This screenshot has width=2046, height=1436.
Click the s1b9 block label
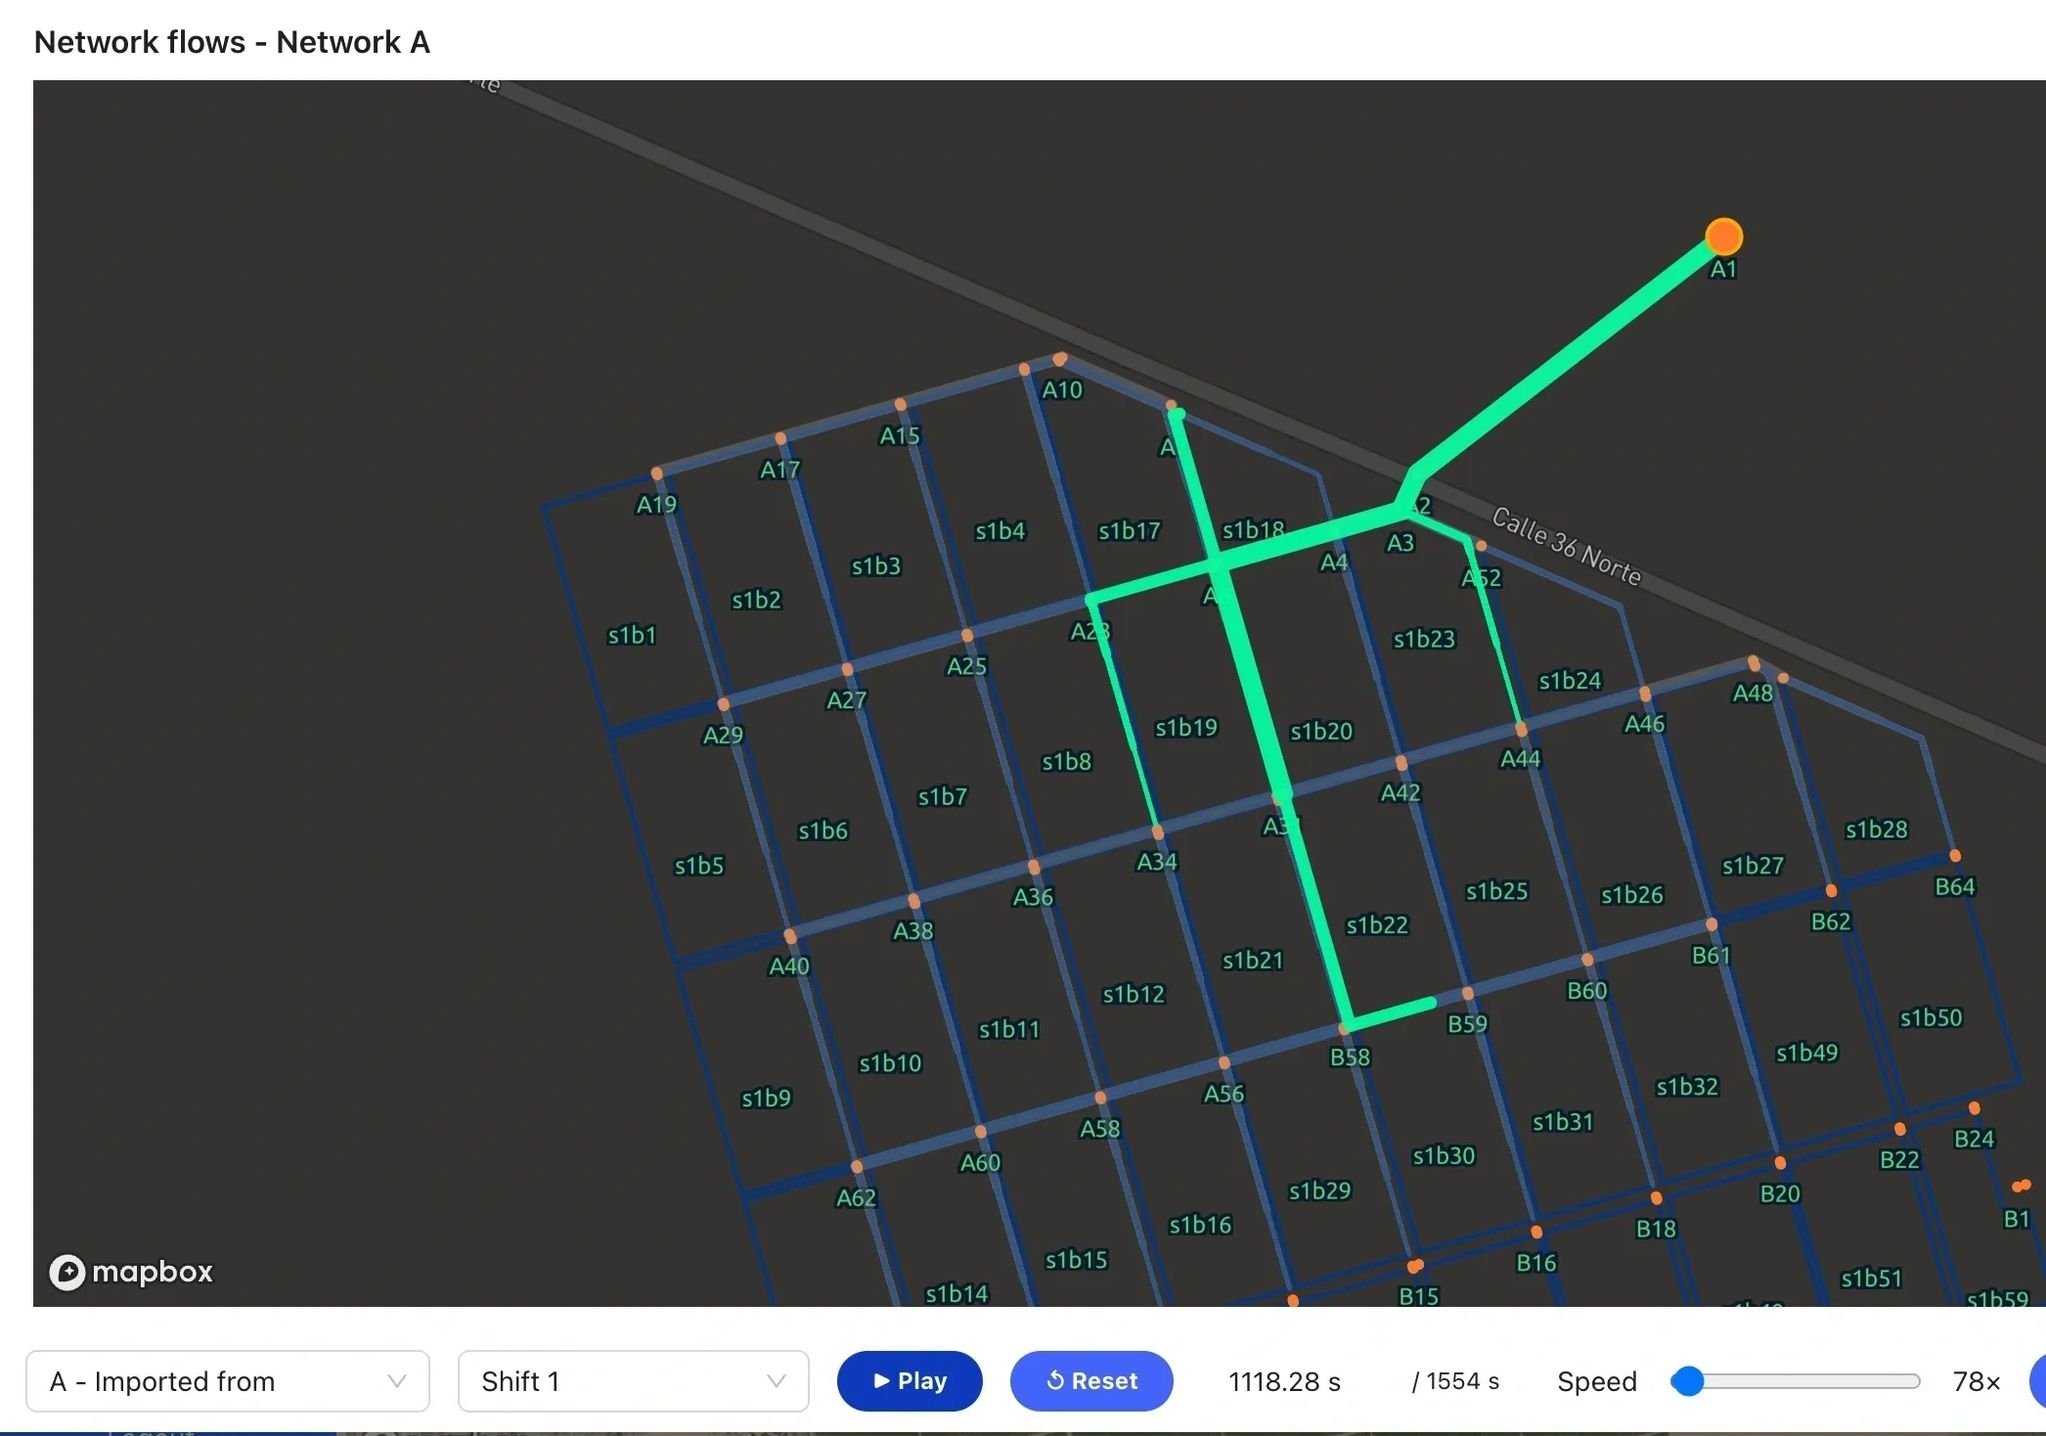pos(766,1098)
